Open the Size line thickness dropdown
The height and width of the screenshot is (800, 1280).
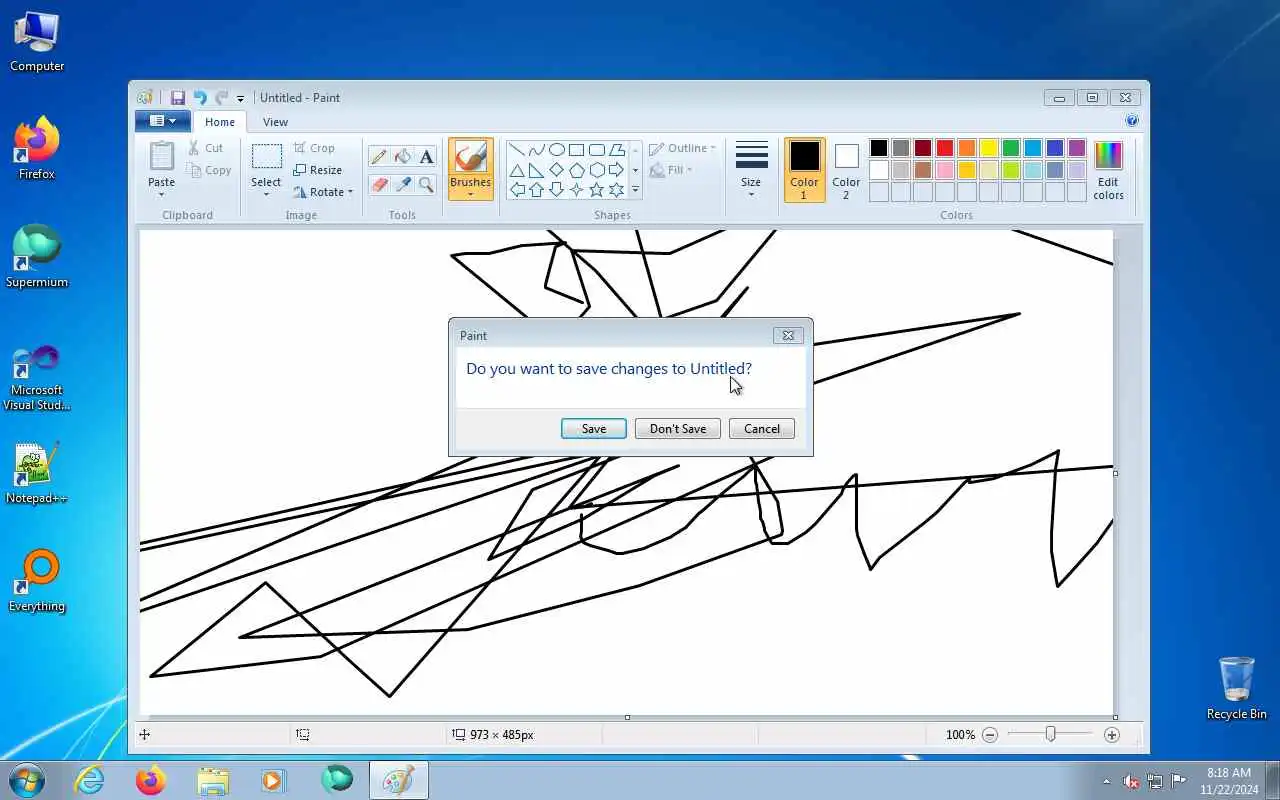[751, 170]
